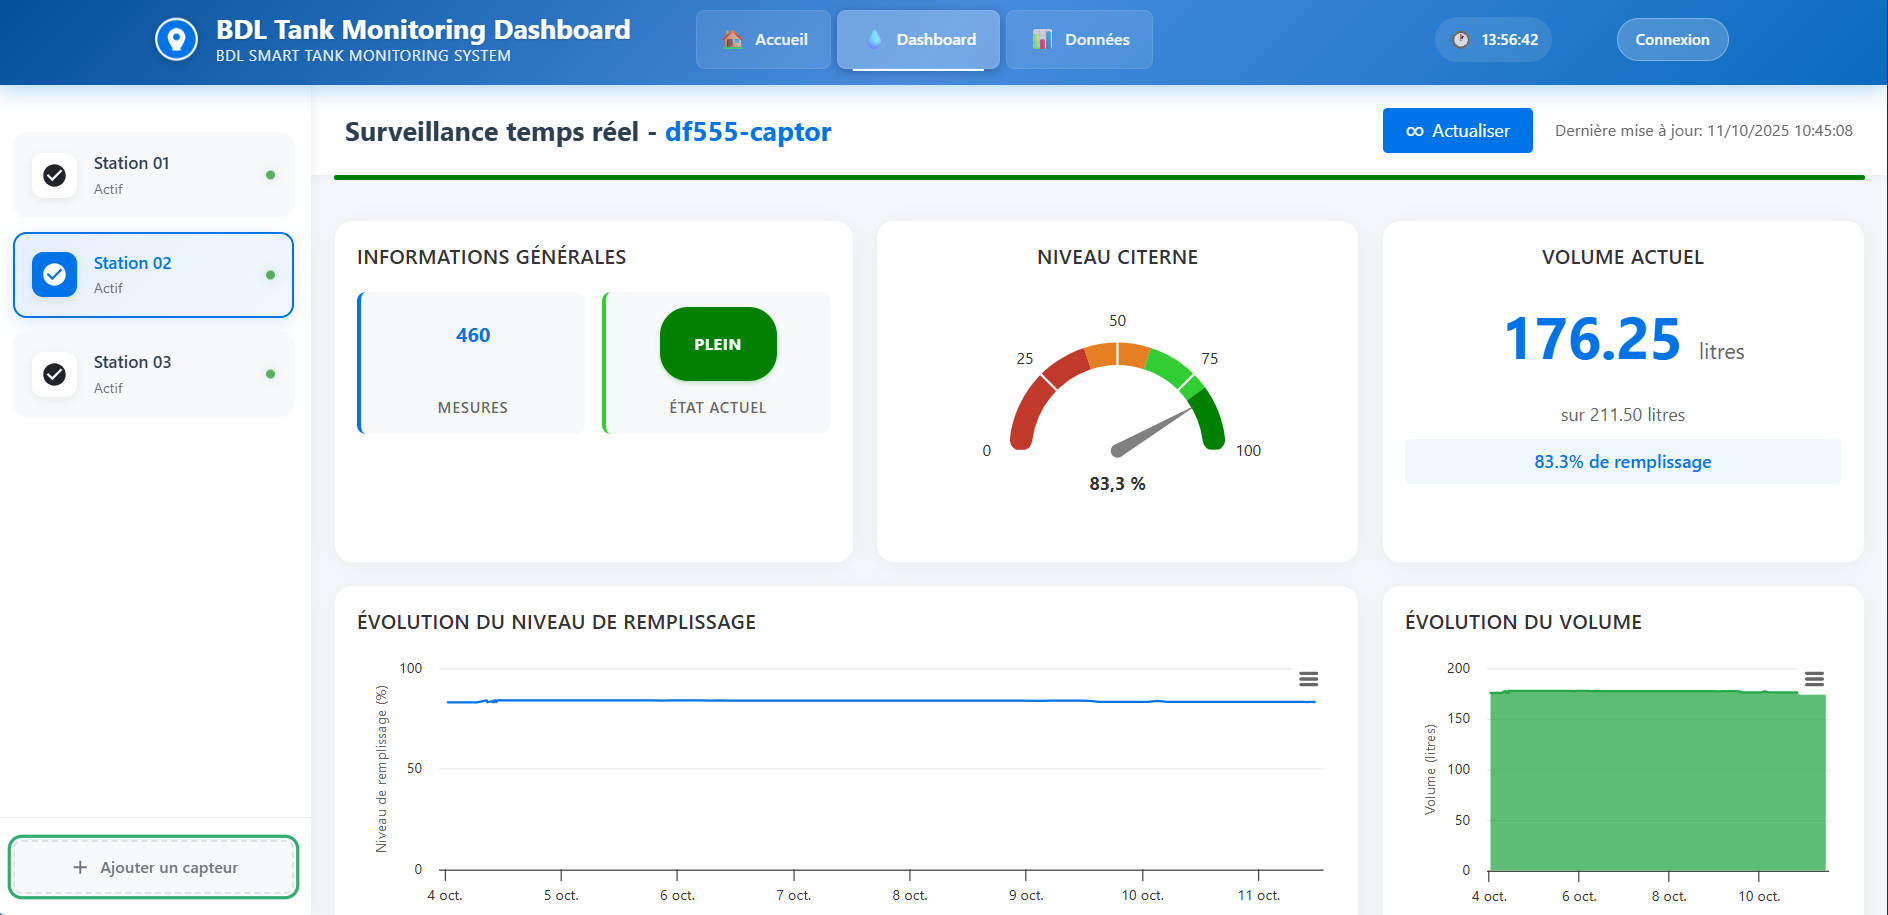Open the fill level chart hamburger menu
1888x915 pixels.
point(1308,679)
